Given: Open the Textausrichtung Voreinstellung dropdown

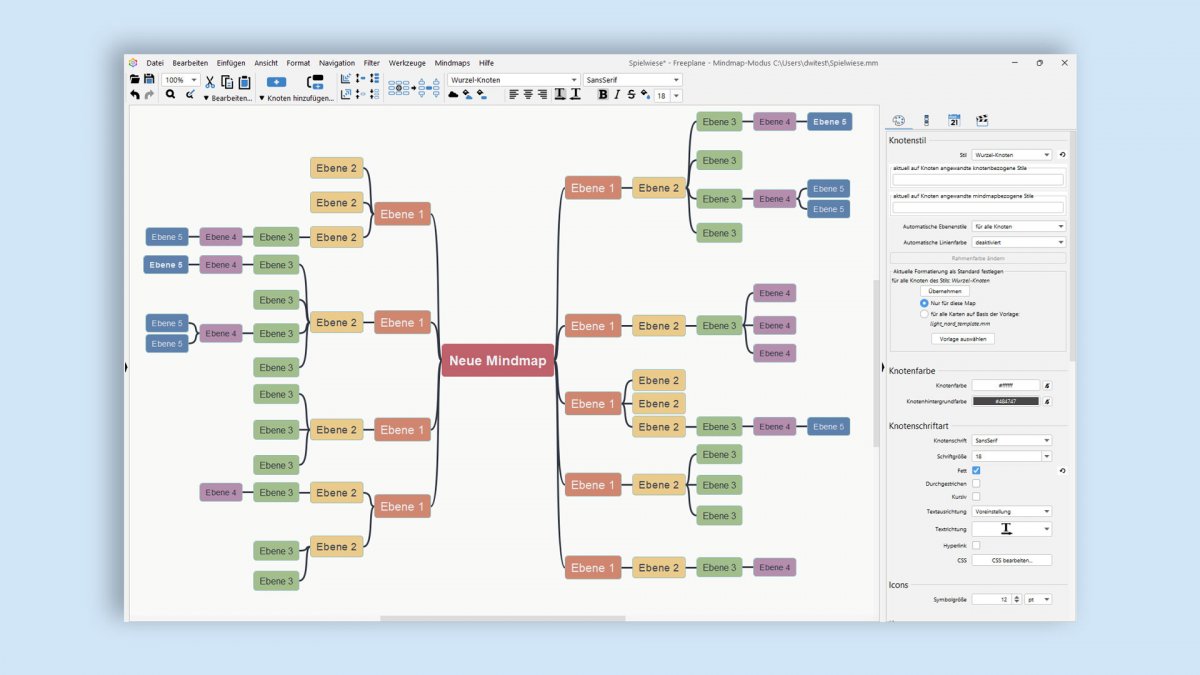Looking at the screenshot, I should tap(1012, 511).
